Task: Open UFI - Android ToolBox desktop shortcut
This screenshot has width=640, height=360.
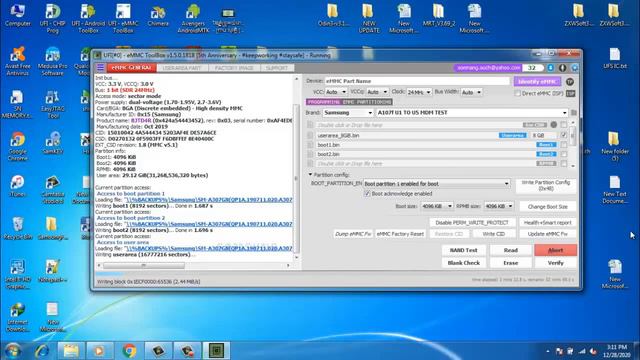Action: point(88,18)
